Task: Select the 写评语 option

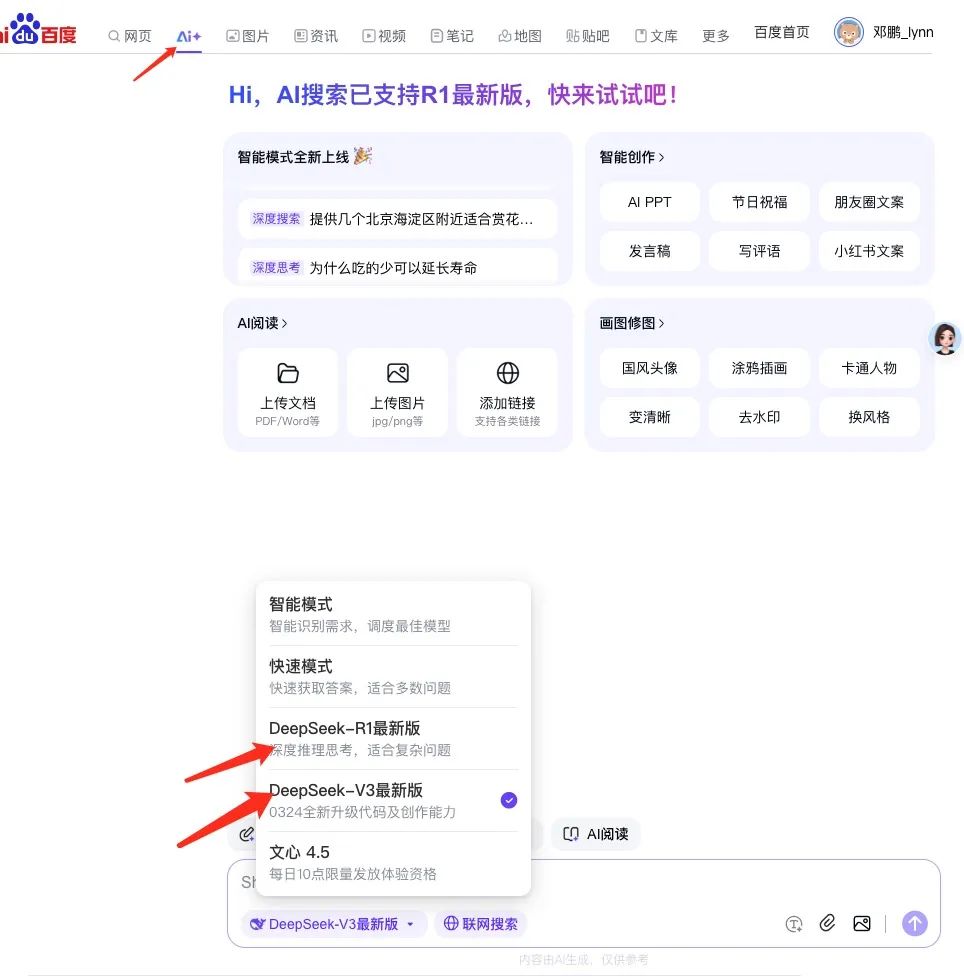Action: (x=759, y=251)
